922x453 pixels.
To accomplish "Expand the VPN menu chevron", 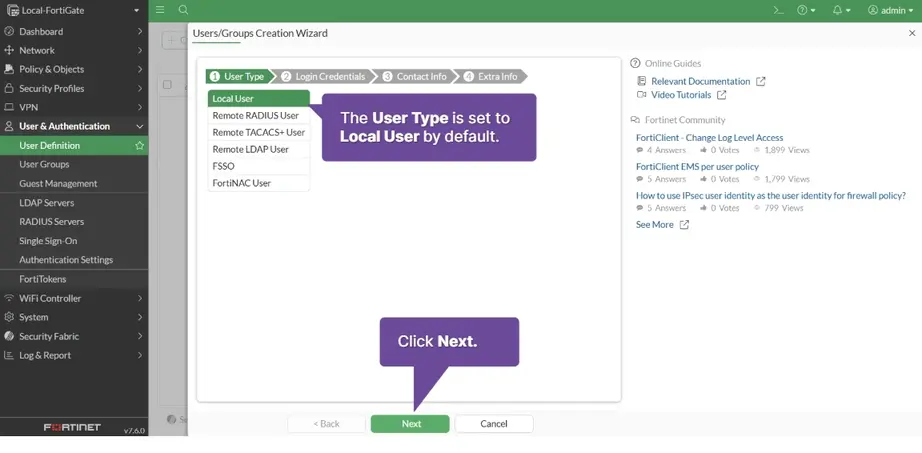I will click(140, 107).
